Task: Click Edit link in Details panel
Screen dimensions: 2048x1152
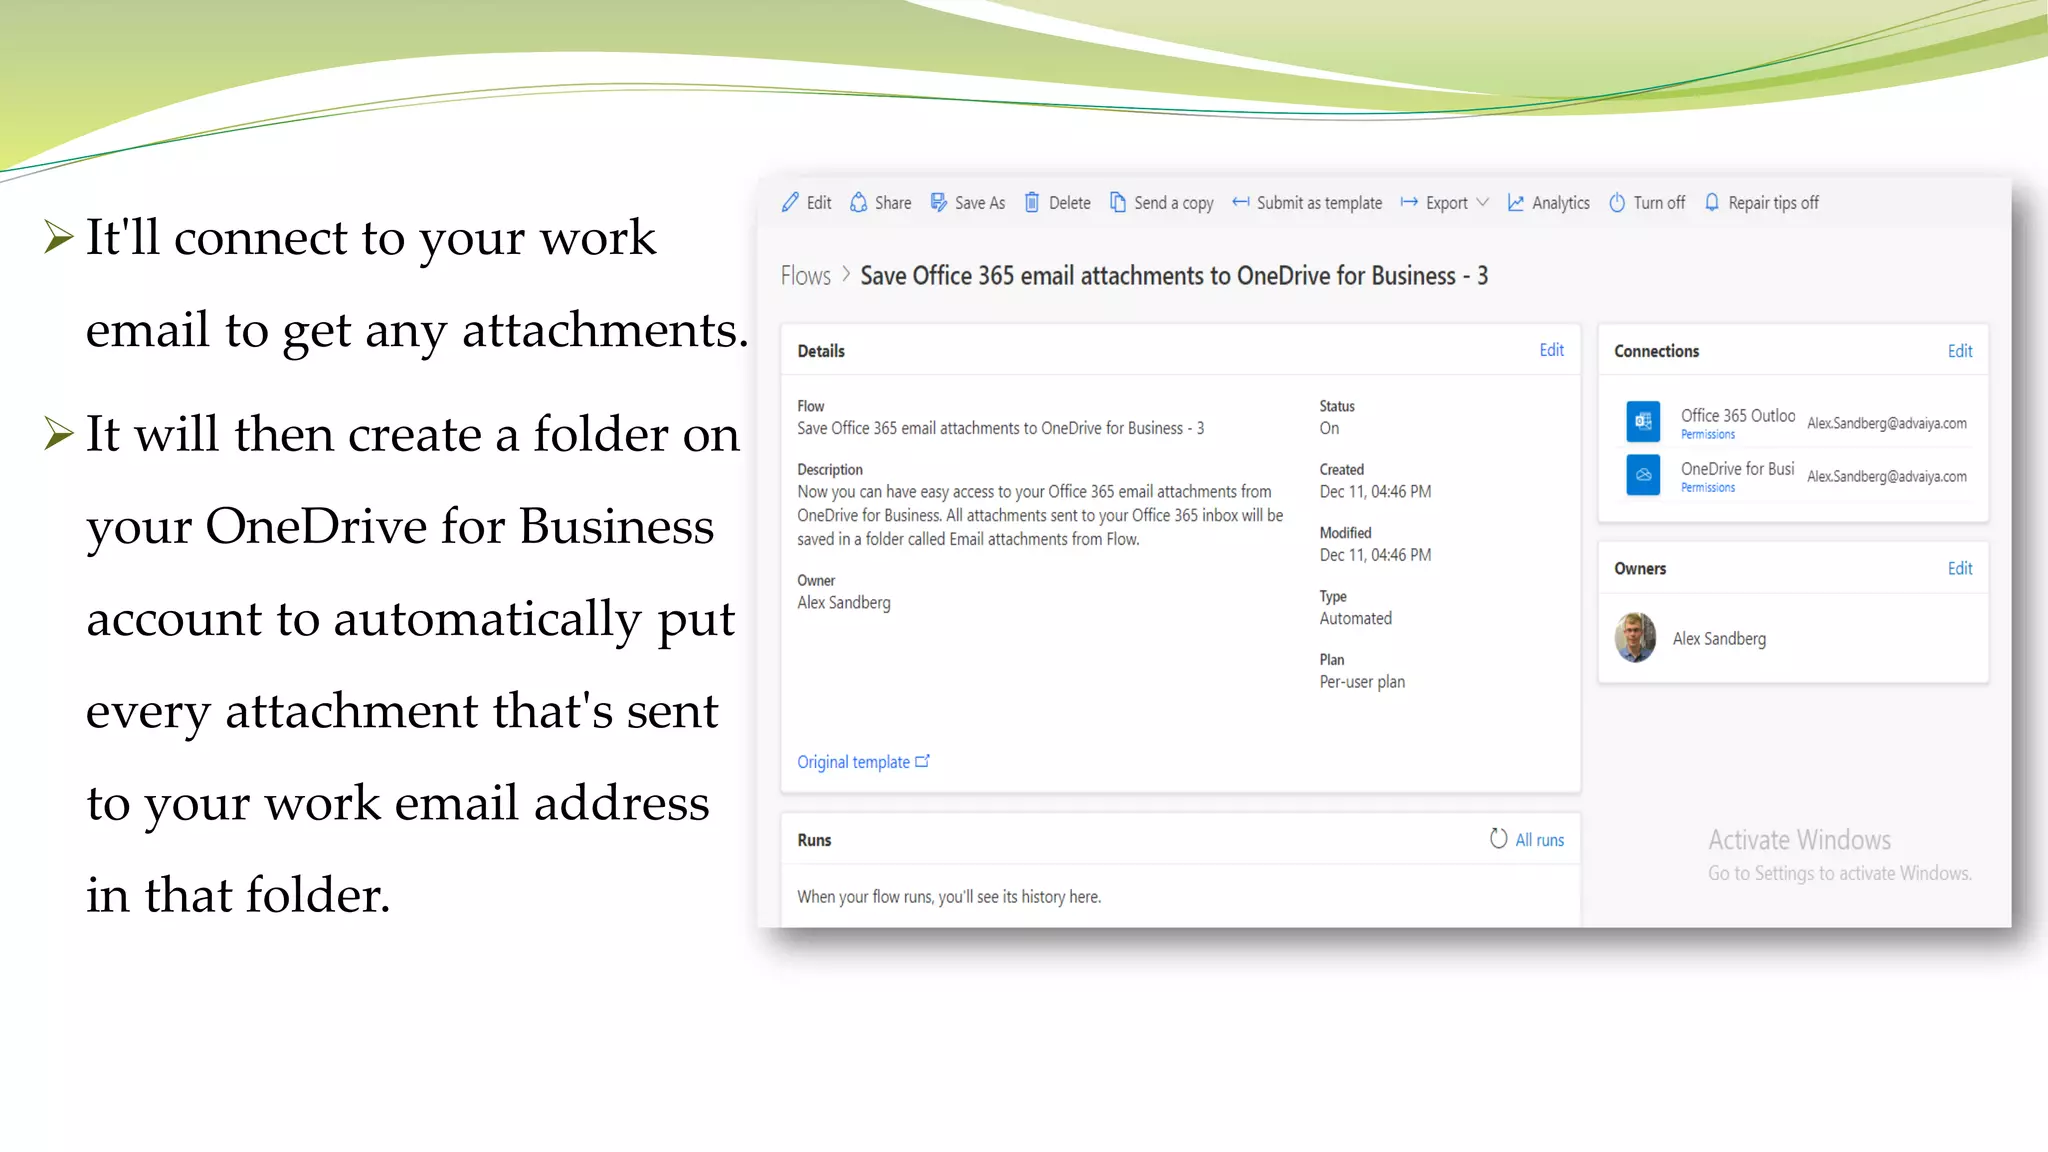Action: click(x=1551, y=350)
